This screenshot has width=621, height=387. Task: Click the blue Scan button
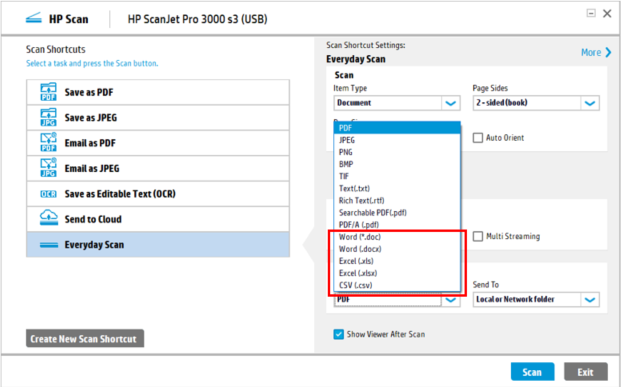click(532, 372)
